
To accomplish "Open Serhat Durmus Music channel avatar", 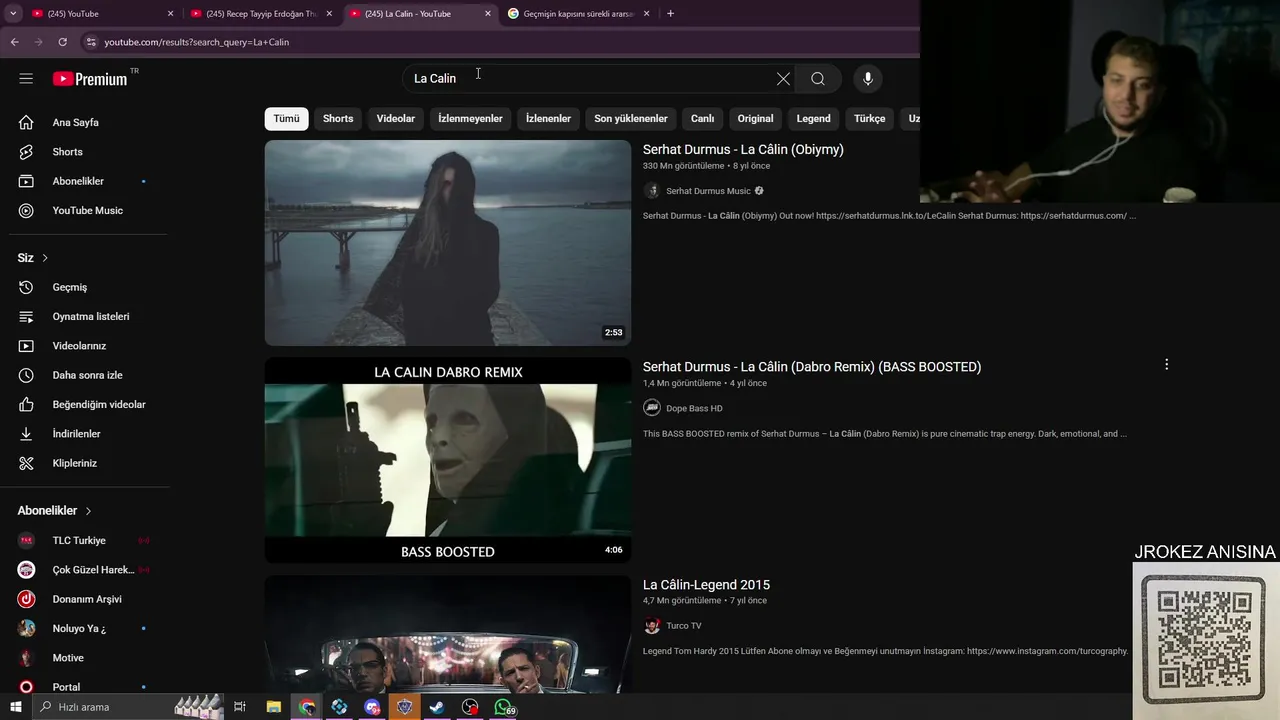I will point(652,191).
